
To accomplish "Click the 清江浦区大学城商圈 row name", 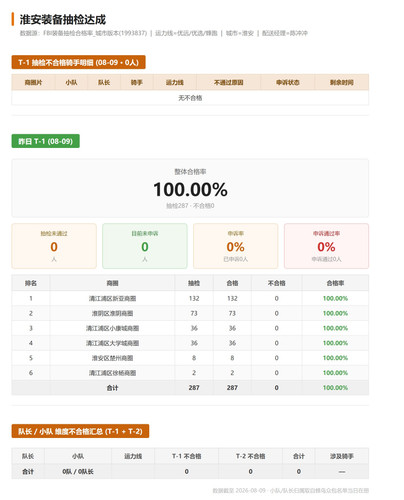I will [x=112, y=343].
